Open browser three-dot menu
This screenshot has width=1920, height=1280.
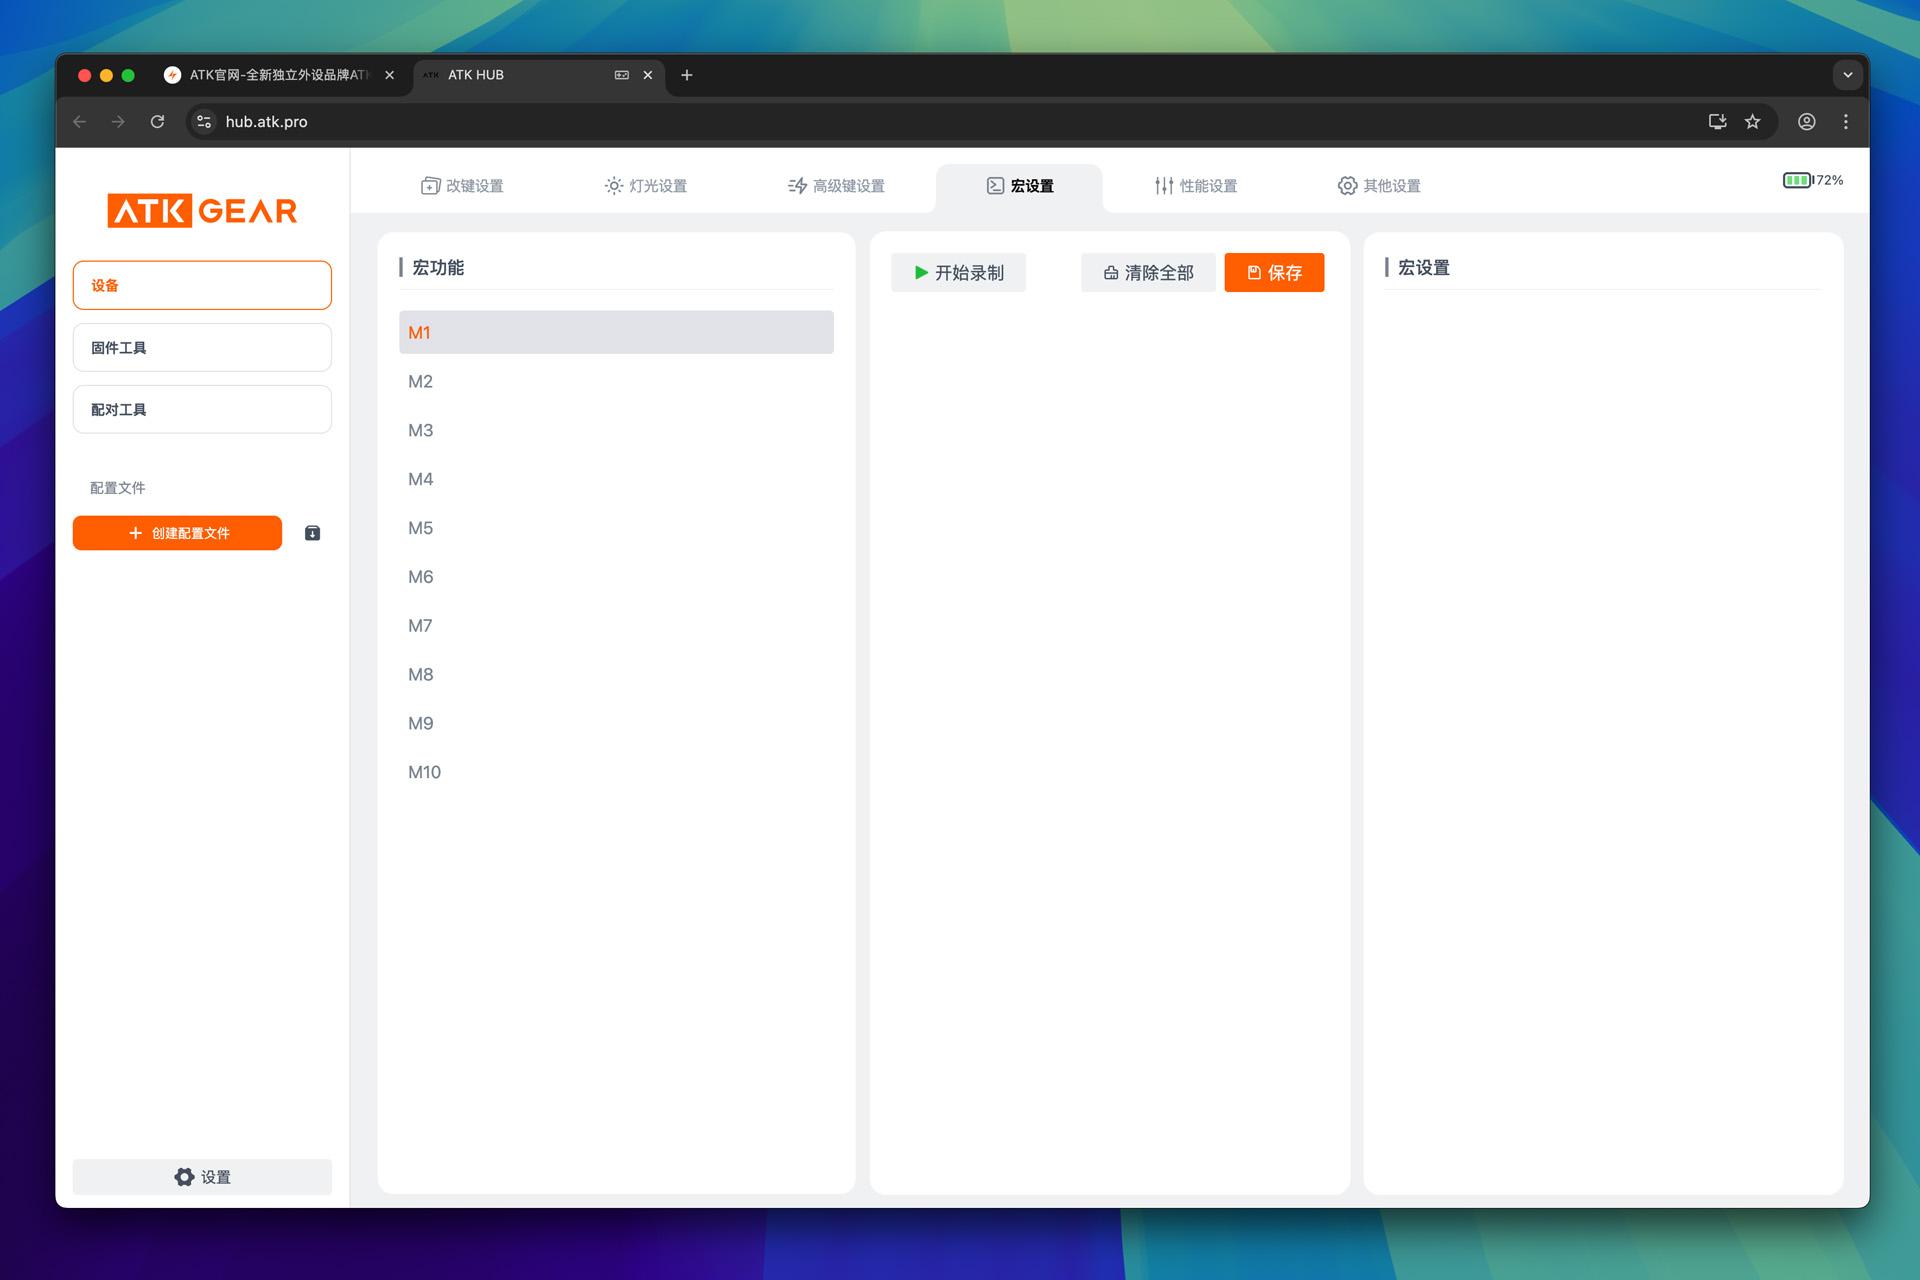(x=1845, y=122)
